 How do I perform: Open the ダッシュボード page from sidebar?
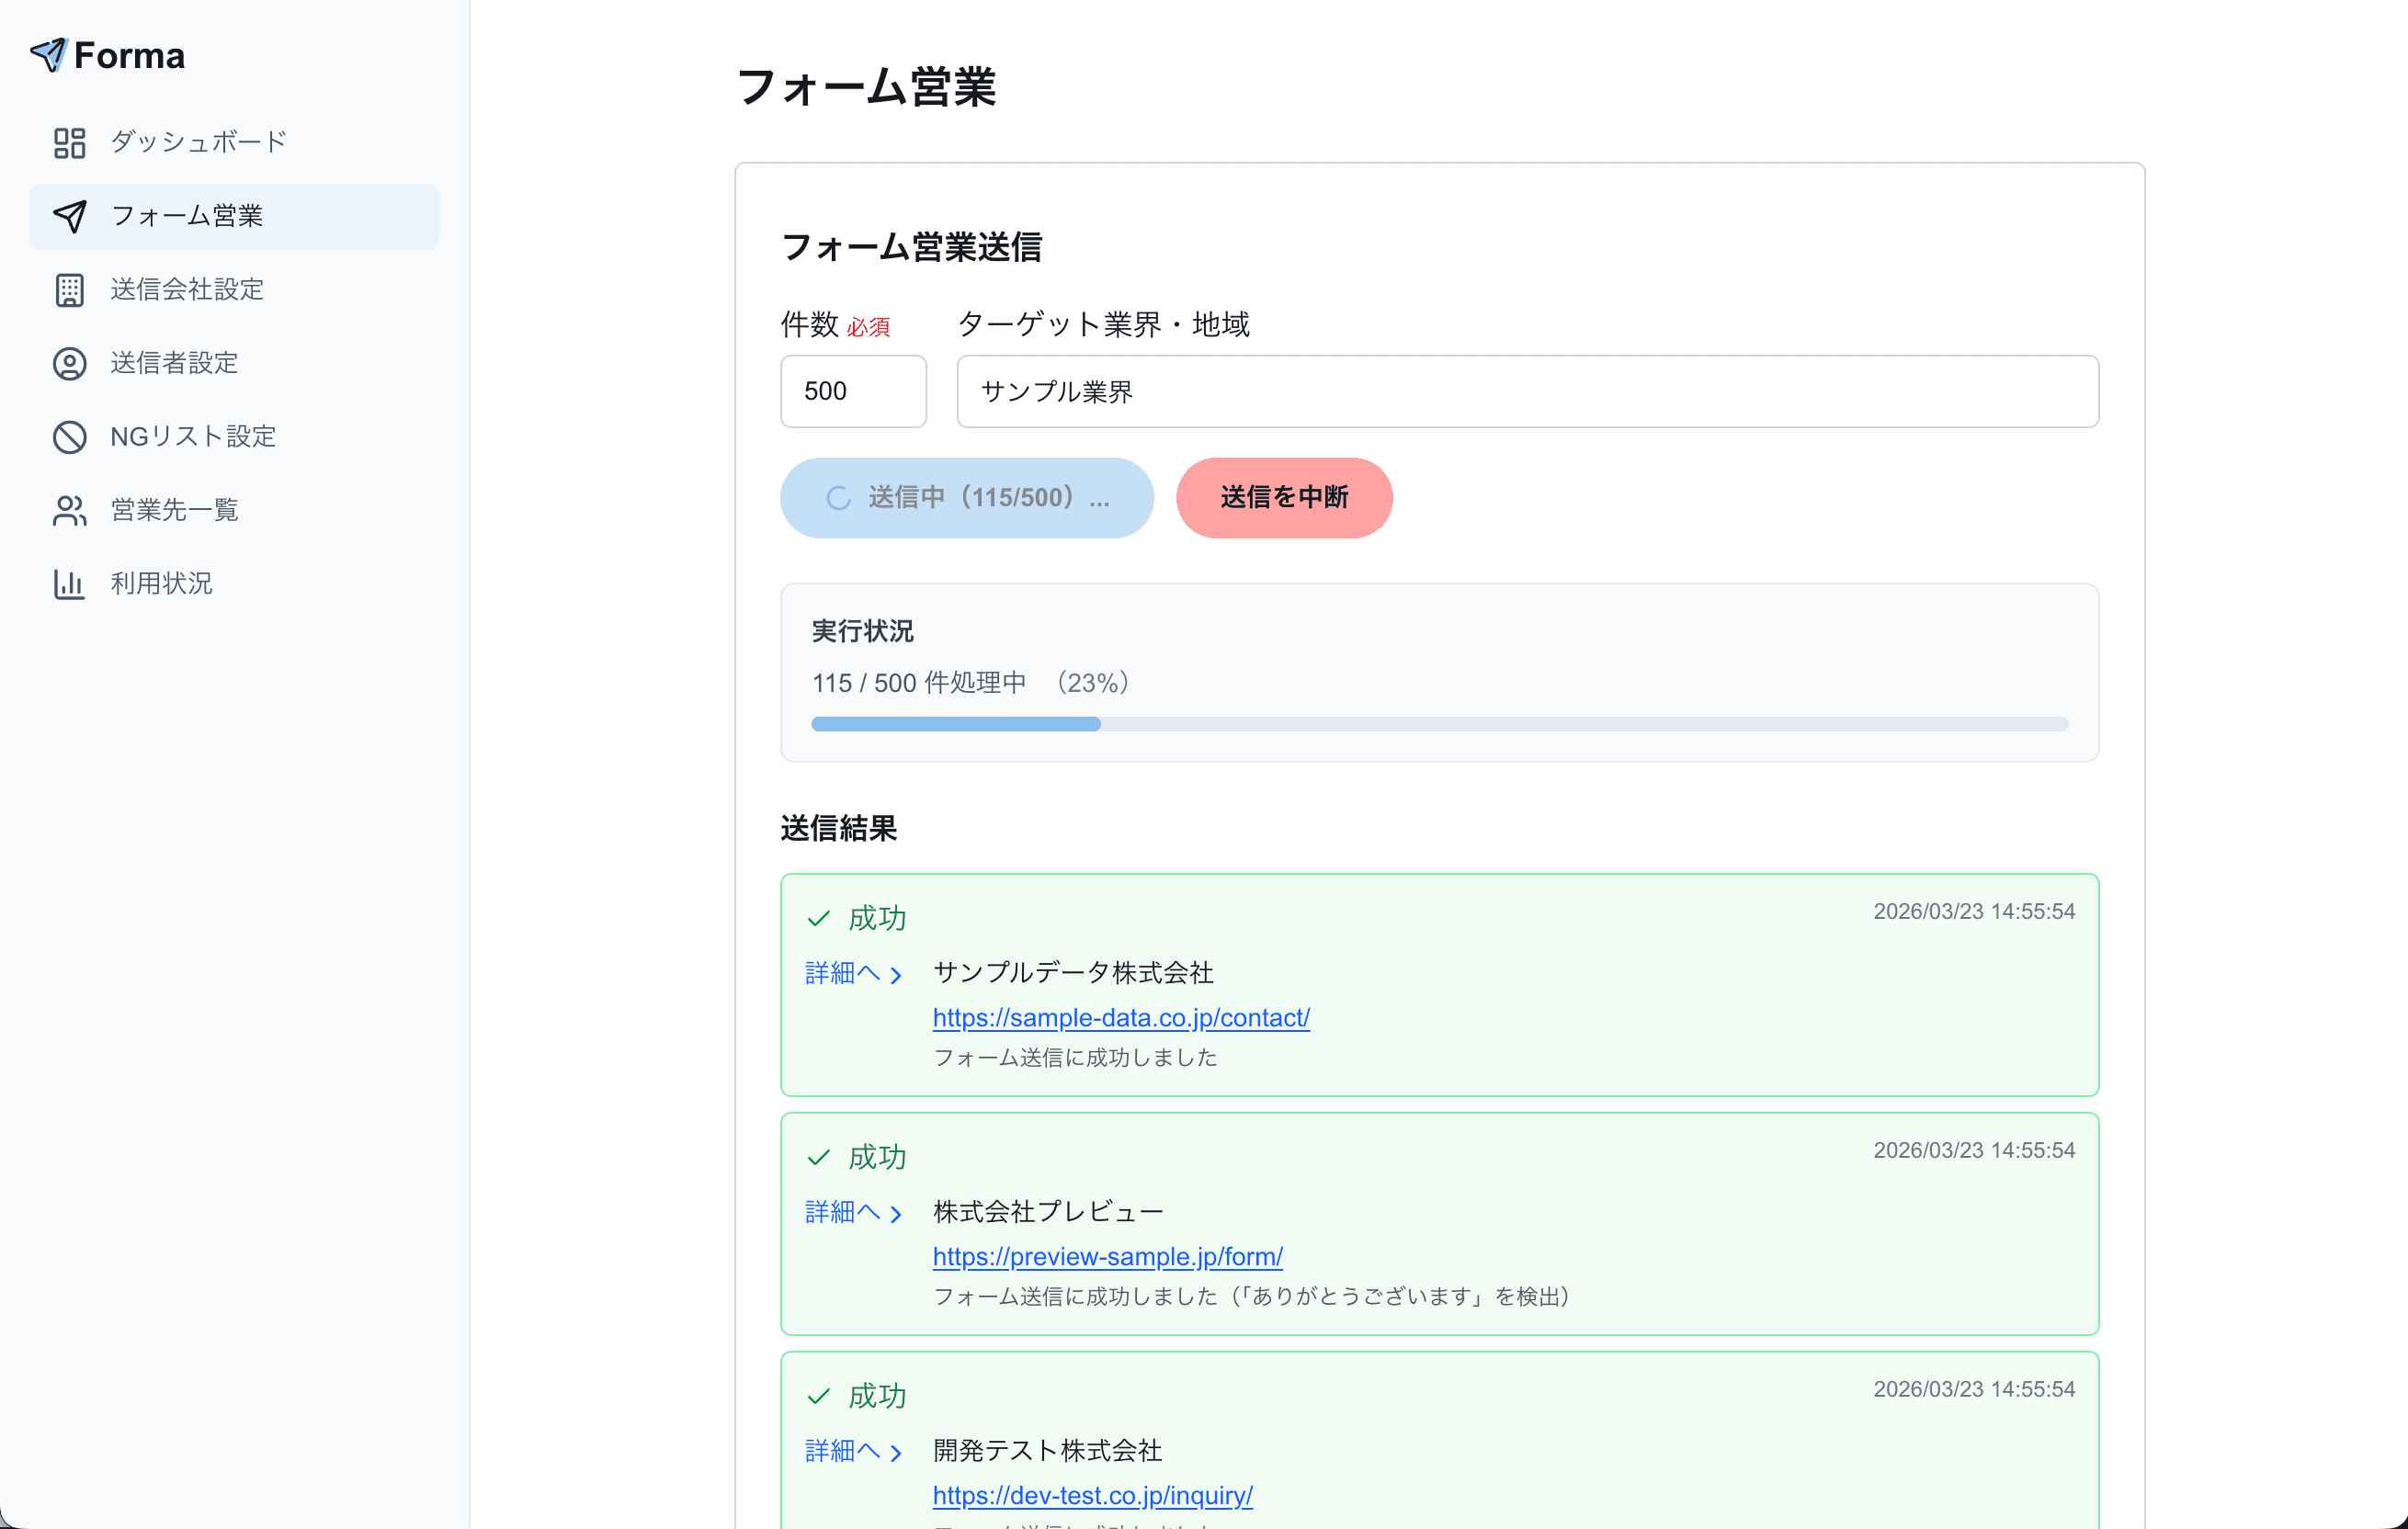pos(196,141)
